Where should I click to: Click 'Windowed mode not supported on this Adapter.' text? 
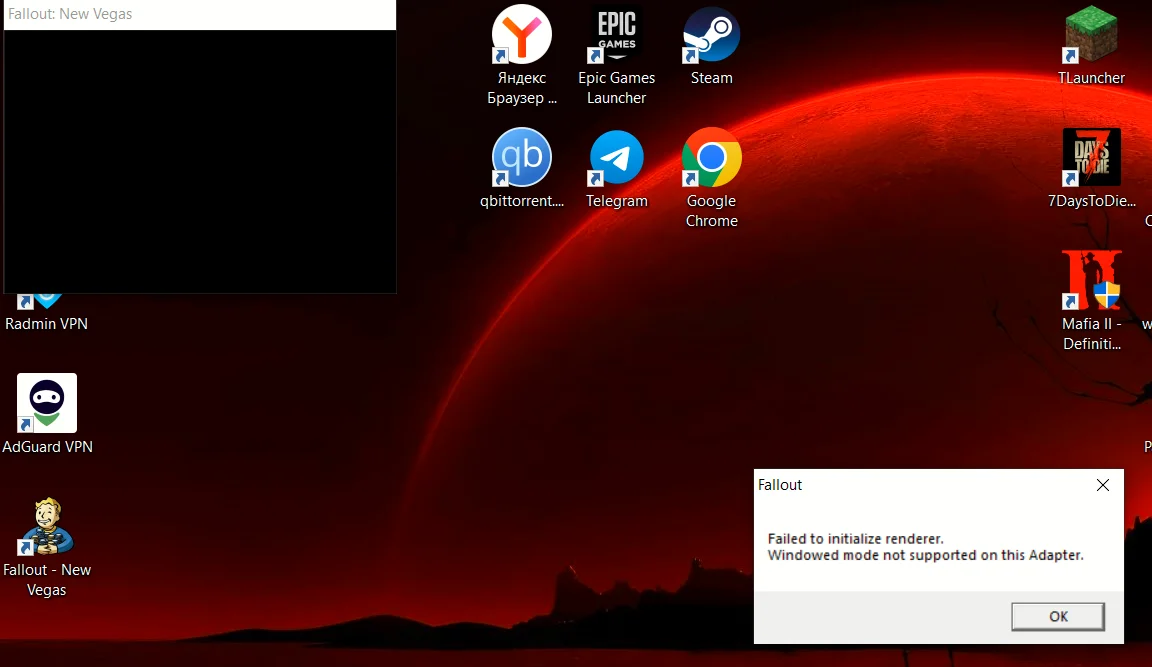point(926,555)
